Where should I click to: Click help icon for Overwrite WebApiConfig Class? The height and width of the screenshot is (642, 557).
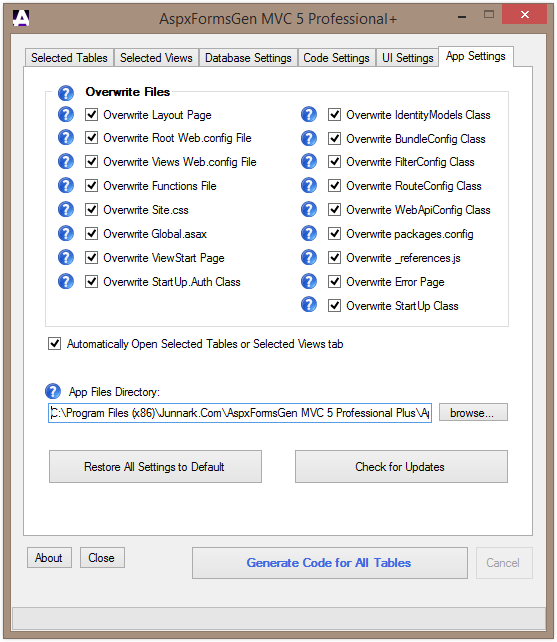(309, 209)
